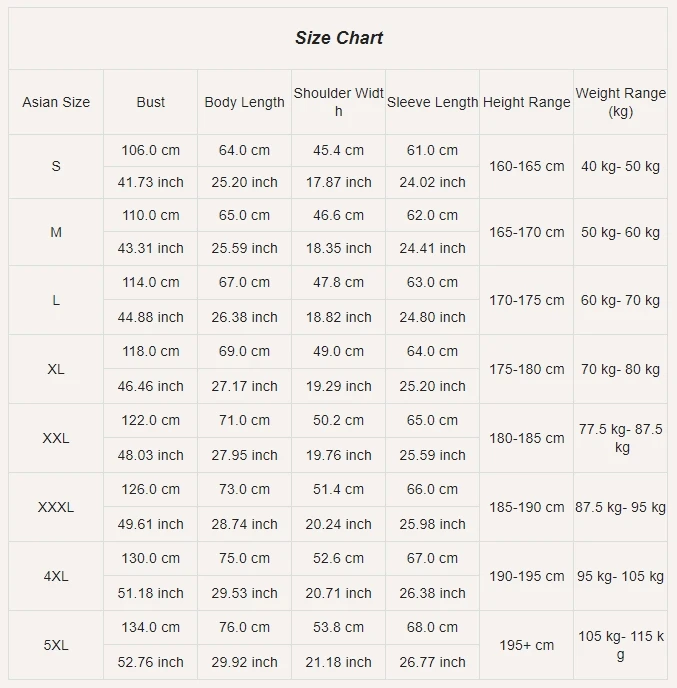This screenshot has width=677, height=688.
Task: Select the Body Length header cell
Action: [244, 102]
